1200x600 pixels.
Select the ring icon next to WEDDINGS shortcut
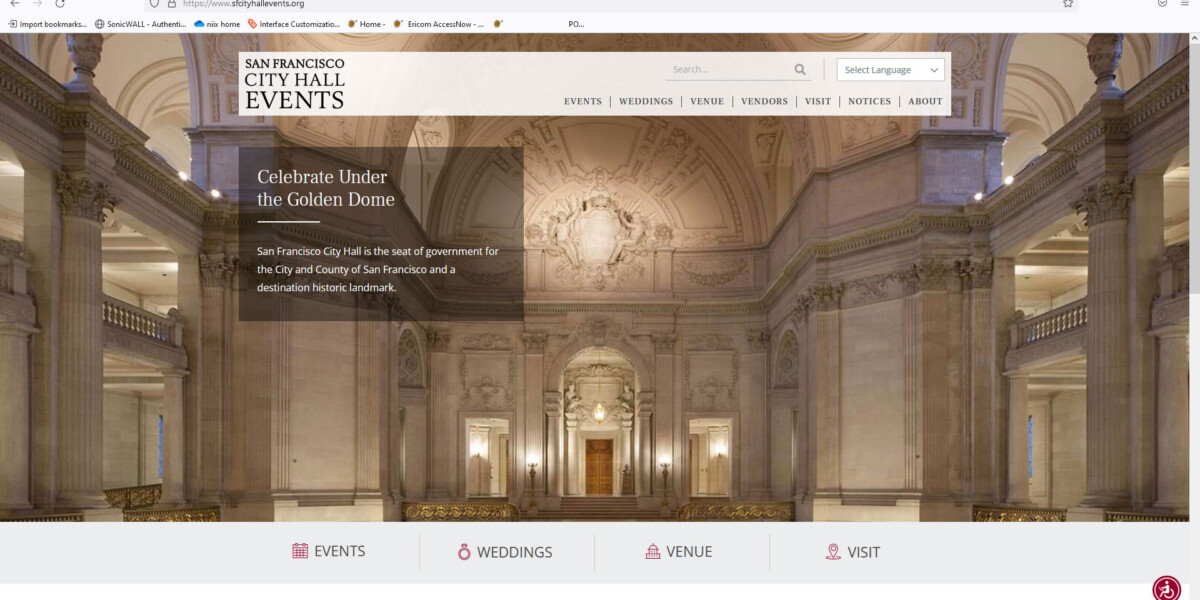click(466, 551)
